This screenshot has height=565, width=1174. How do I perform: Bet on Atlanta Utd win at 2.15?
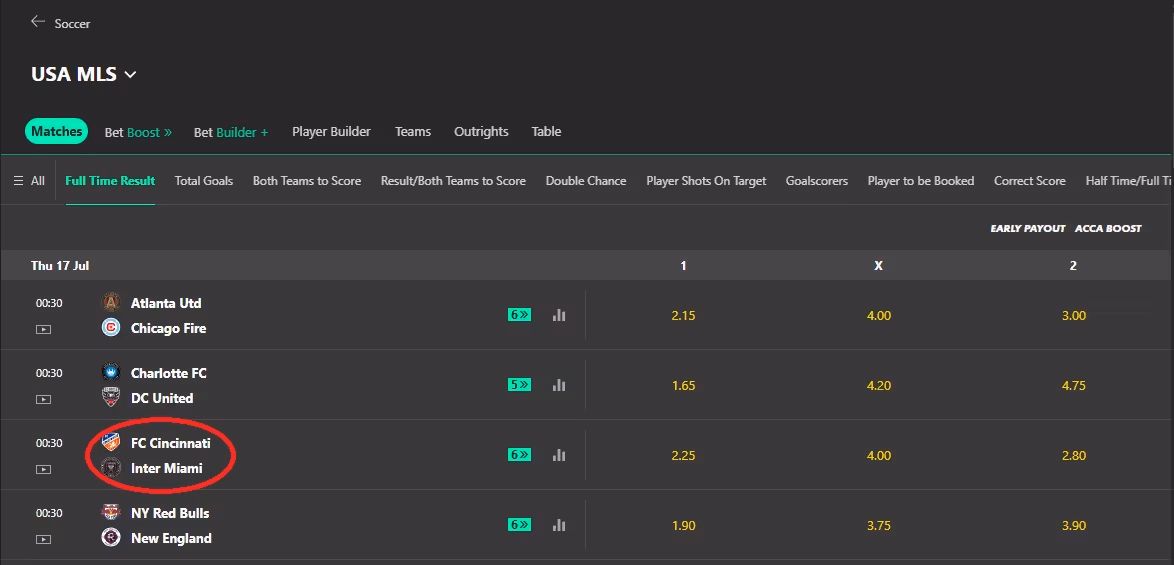pos(684,316)
